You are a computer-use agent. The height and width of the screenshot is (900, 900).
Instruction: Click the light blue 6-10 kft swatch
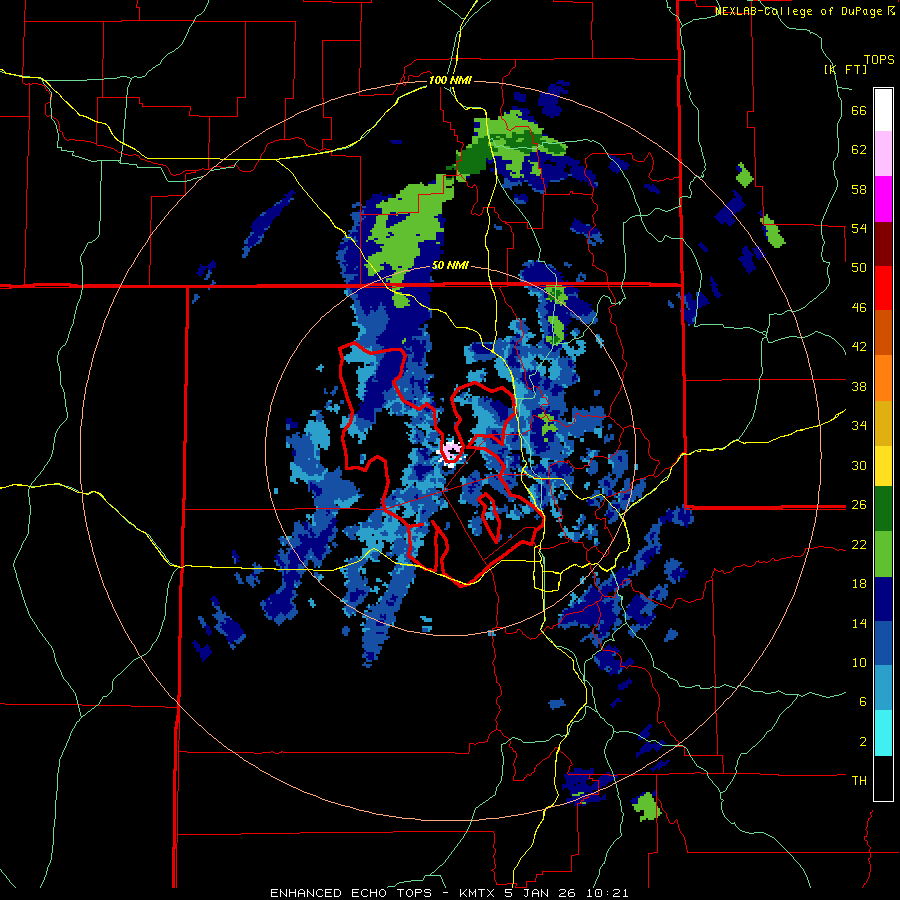tap(883, 688)
